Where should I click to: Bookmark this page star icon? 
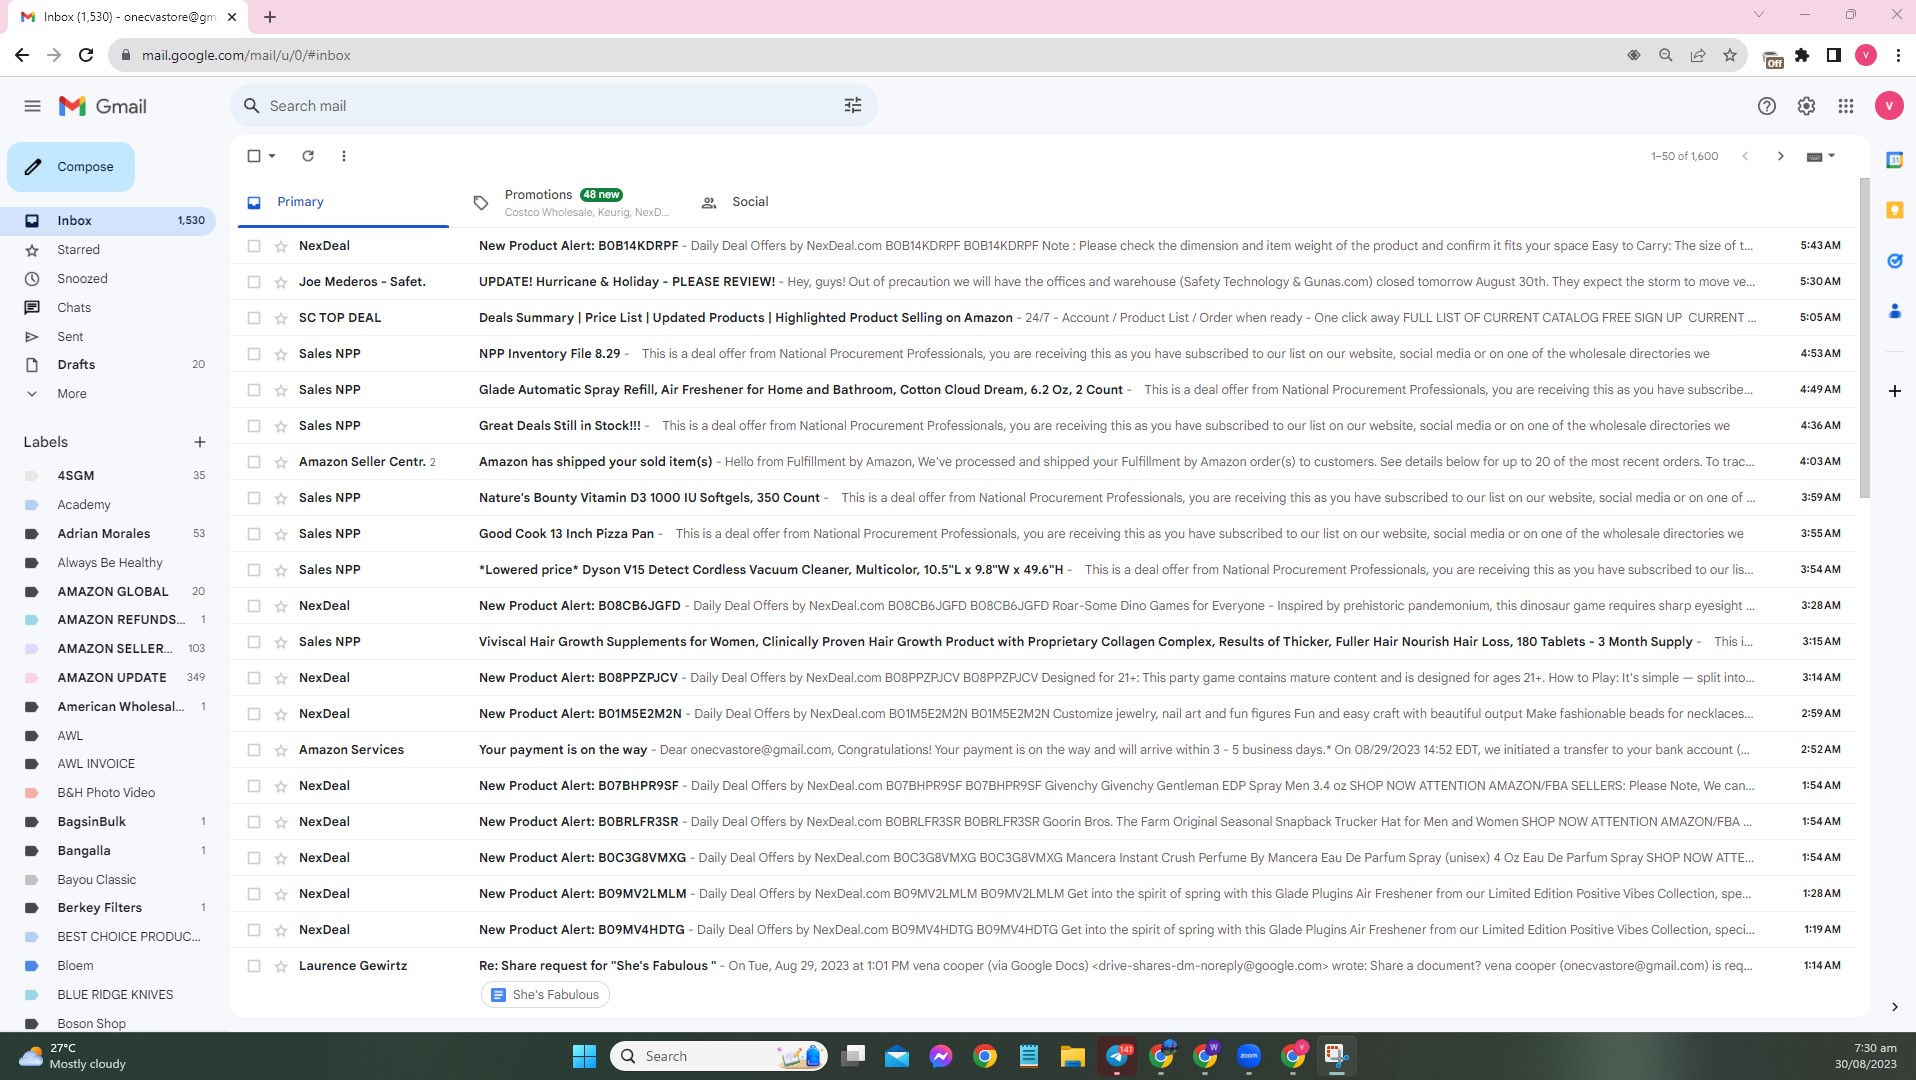pos(1730,55)
